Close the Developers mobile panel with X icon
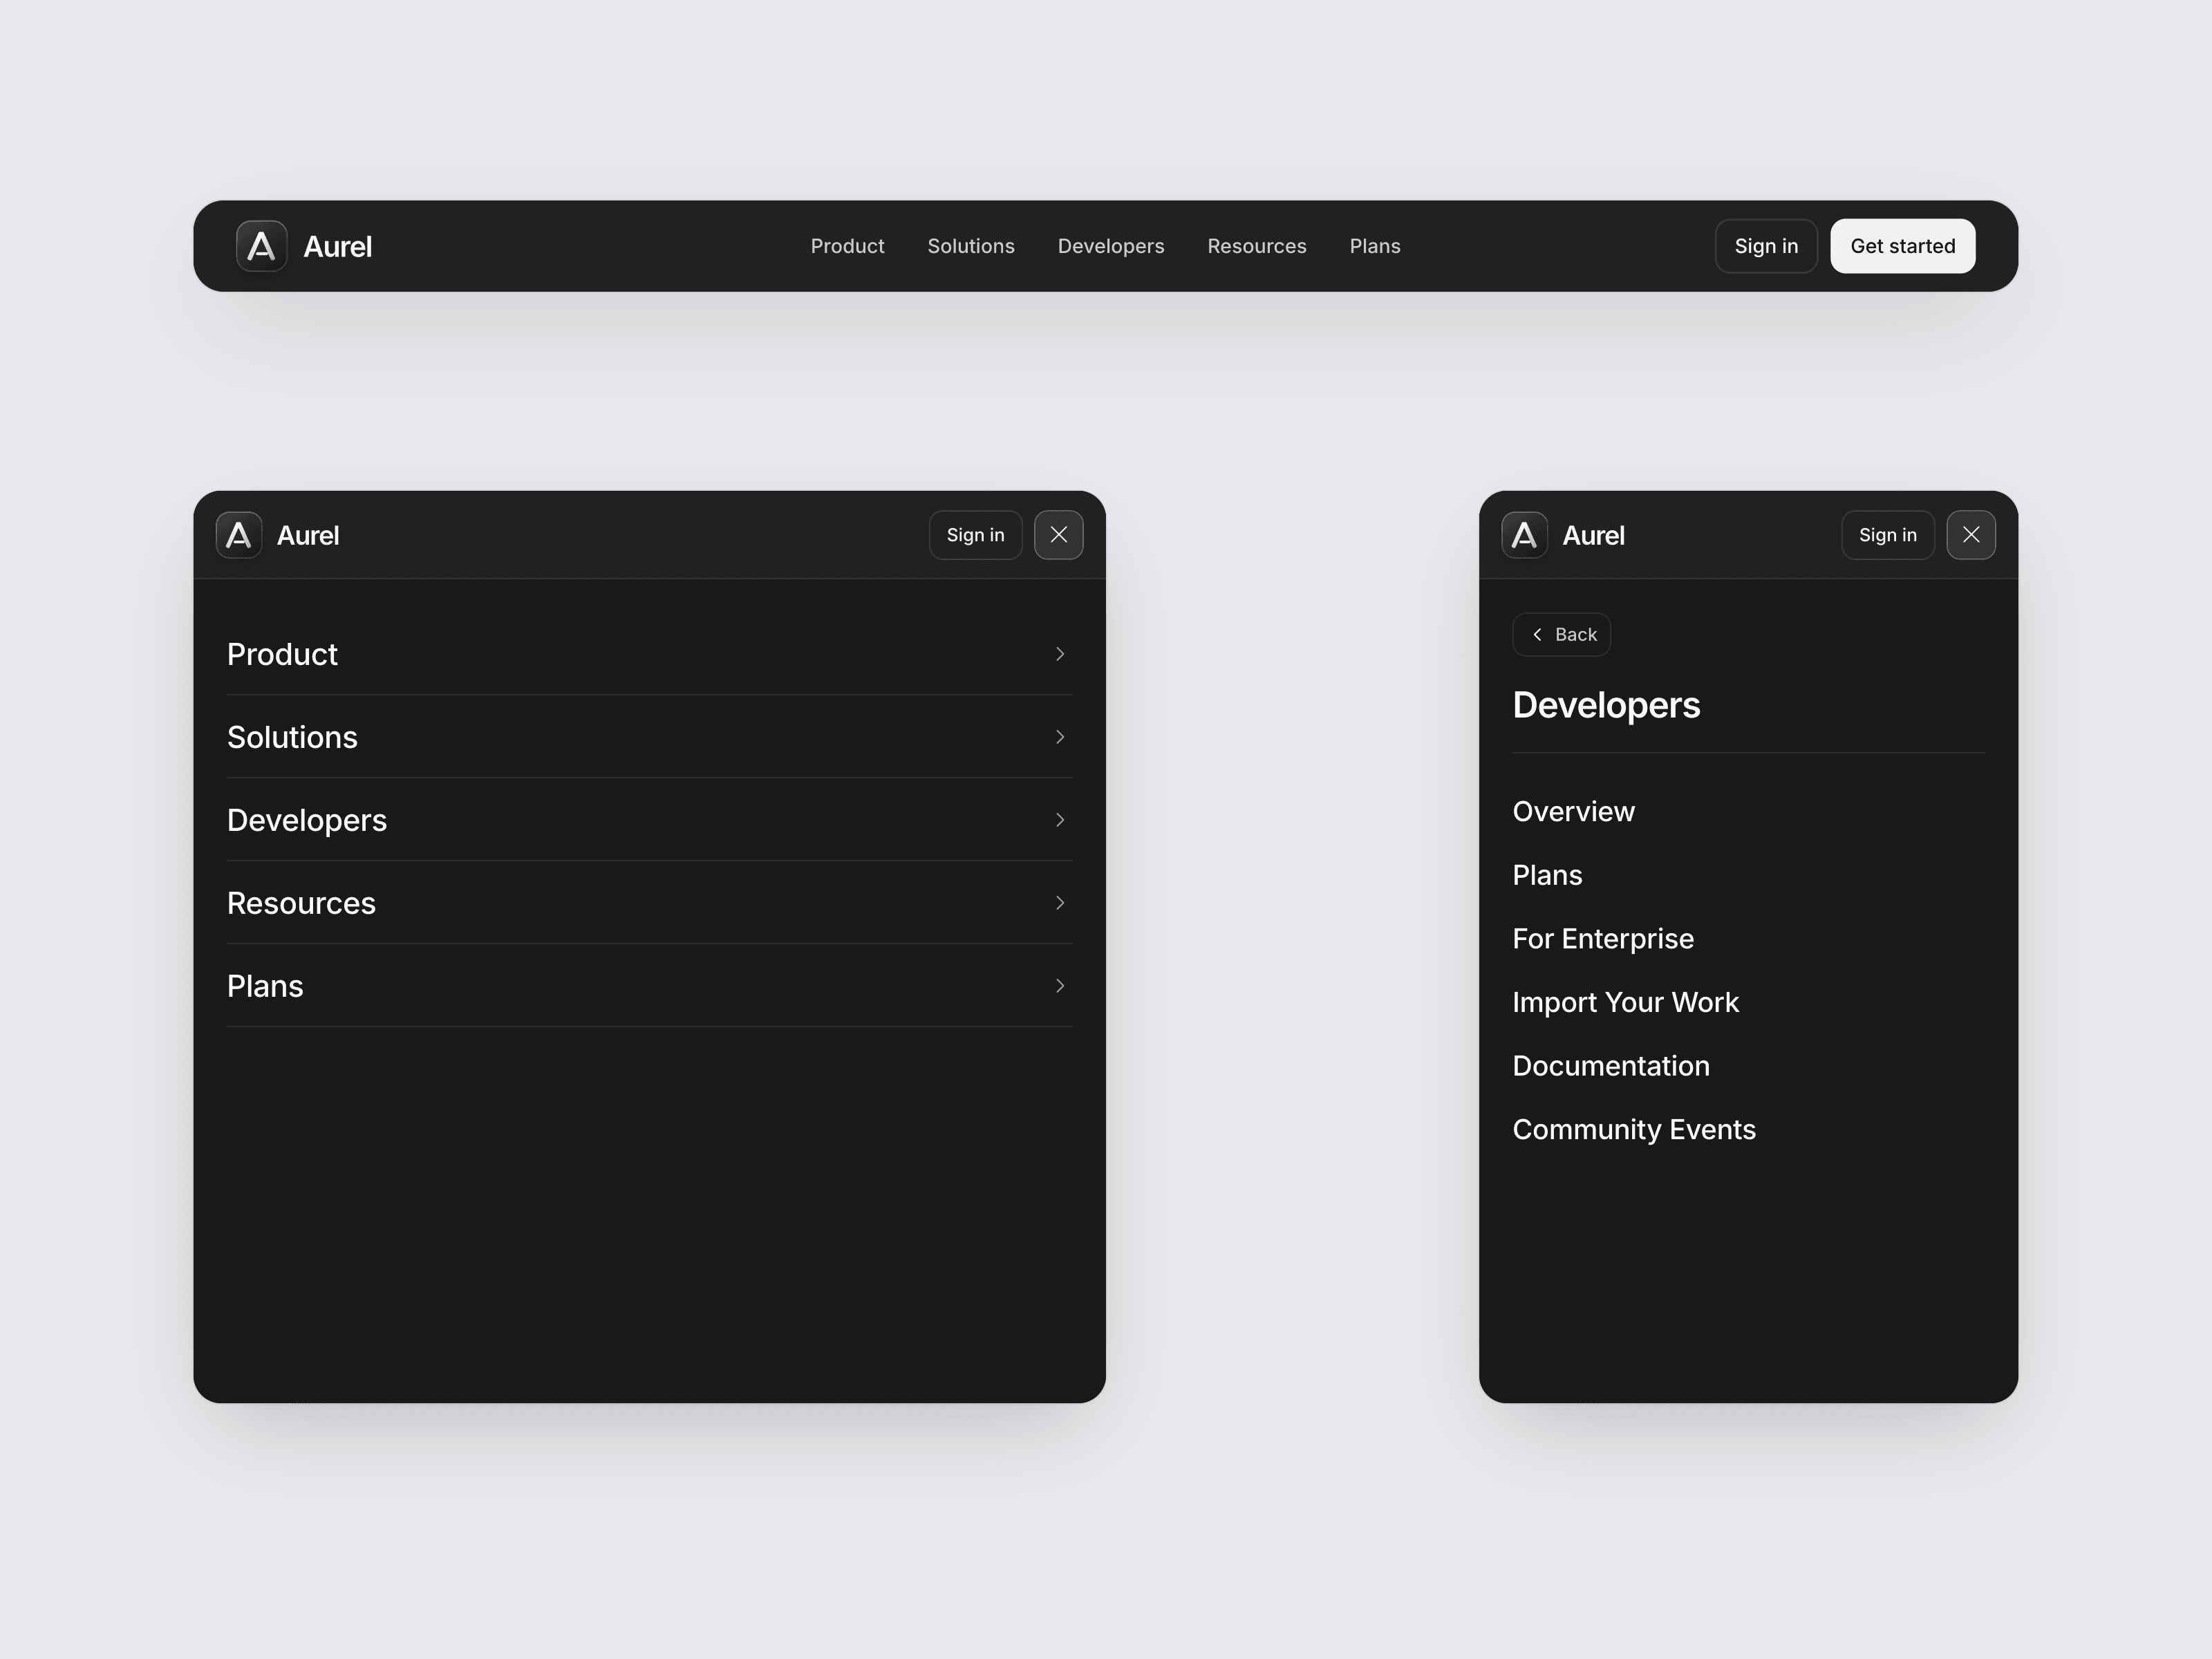 [1971, 535]
